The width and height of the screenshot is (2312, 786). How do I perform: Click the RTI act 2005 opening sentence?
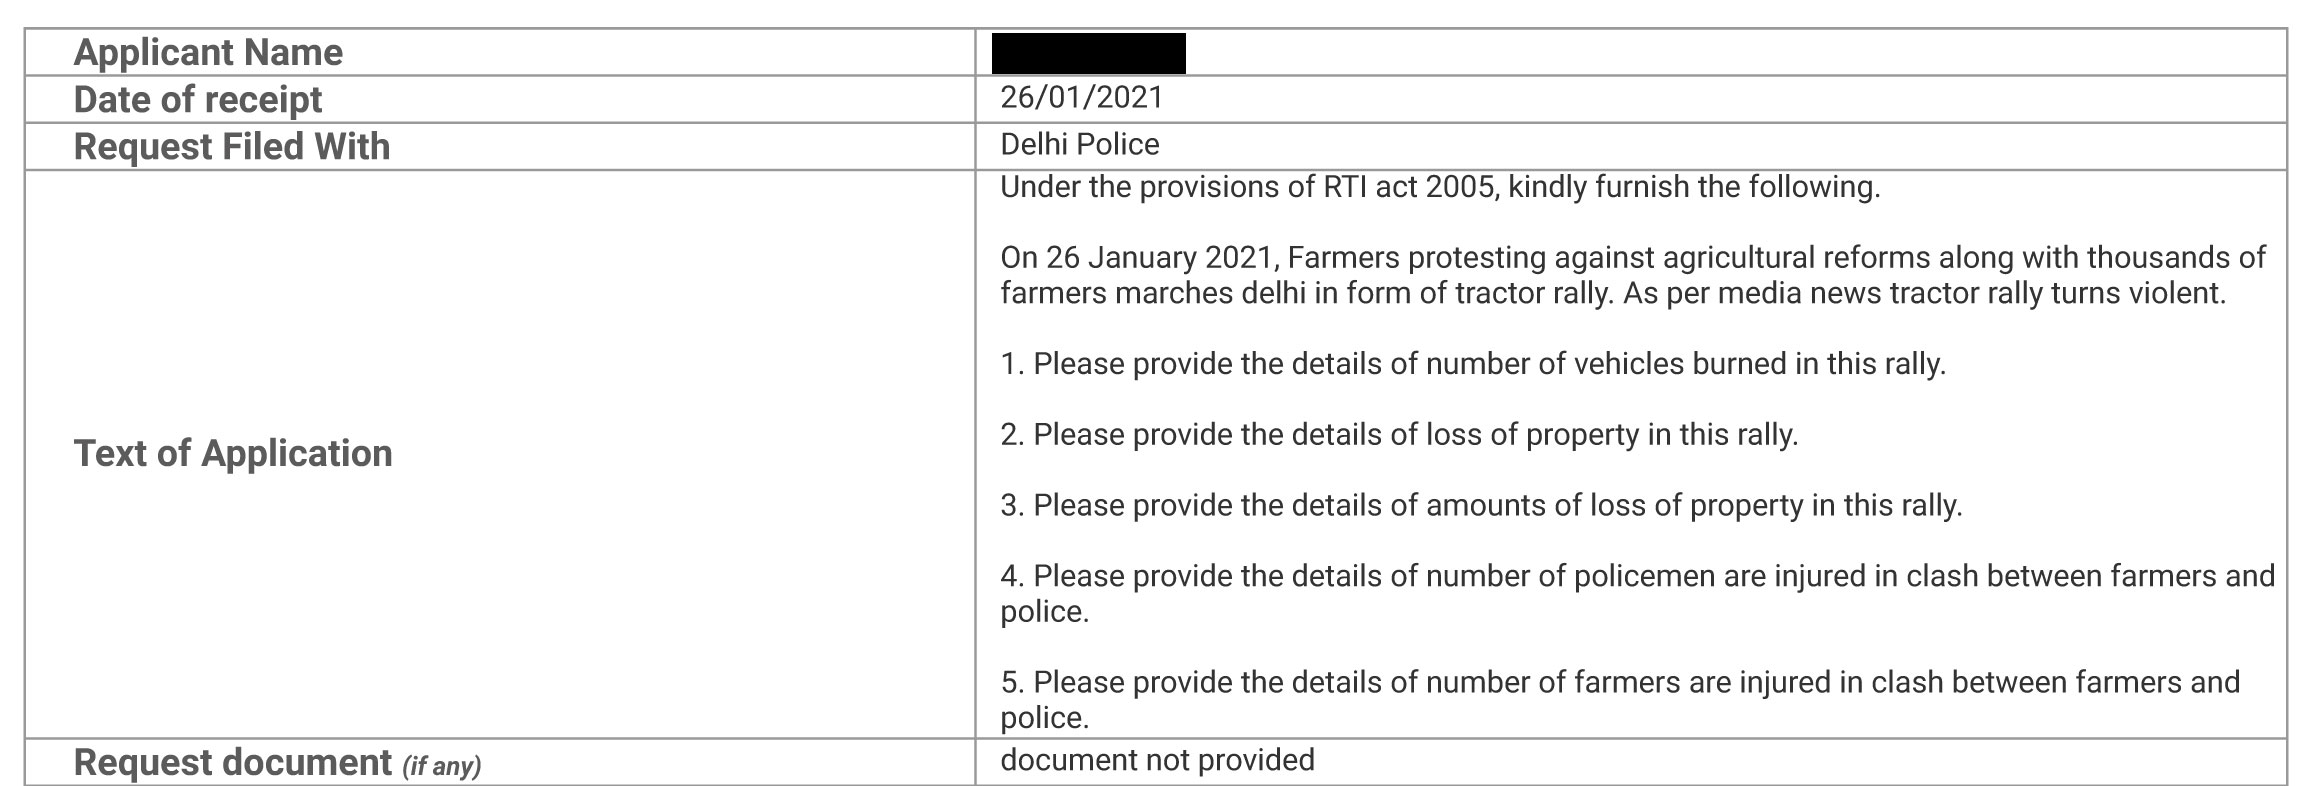click(x=1440, y=187)
